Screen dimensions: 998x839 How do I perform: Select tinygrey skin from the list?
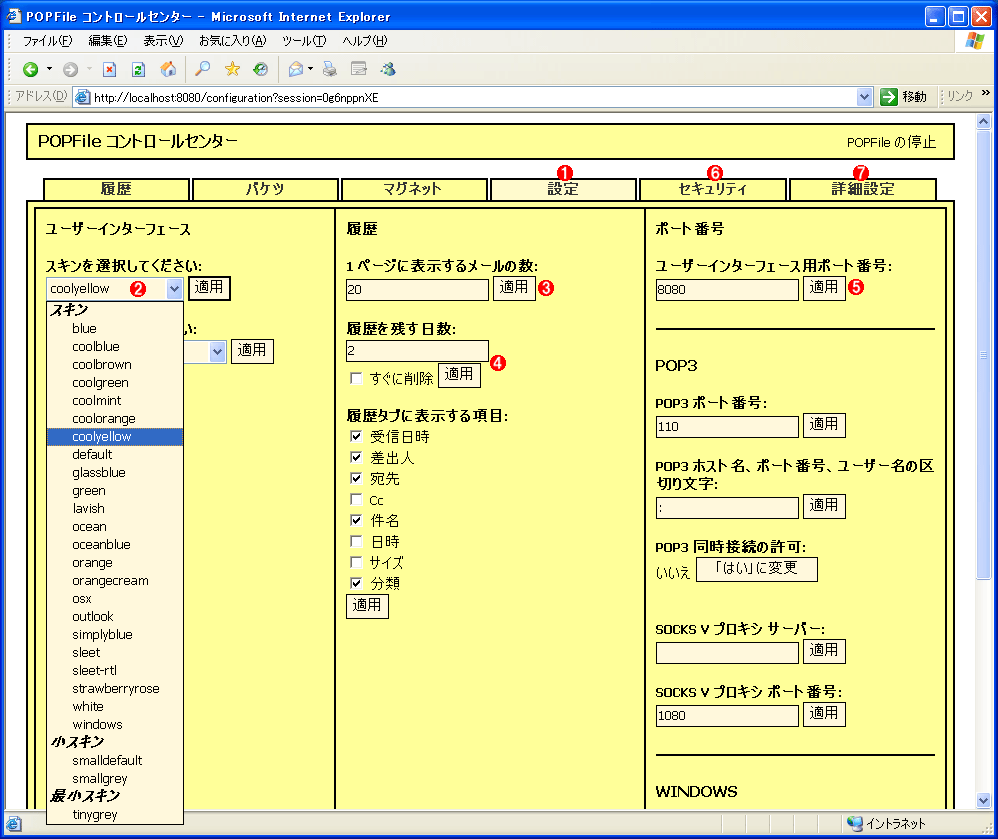[115, 814]
